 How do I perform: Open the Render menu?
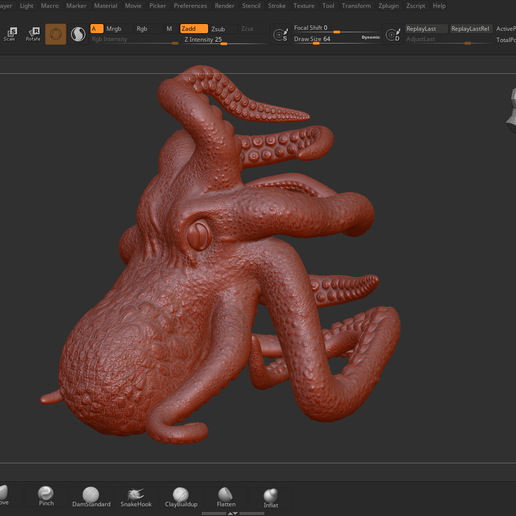(x=224, y=6)
